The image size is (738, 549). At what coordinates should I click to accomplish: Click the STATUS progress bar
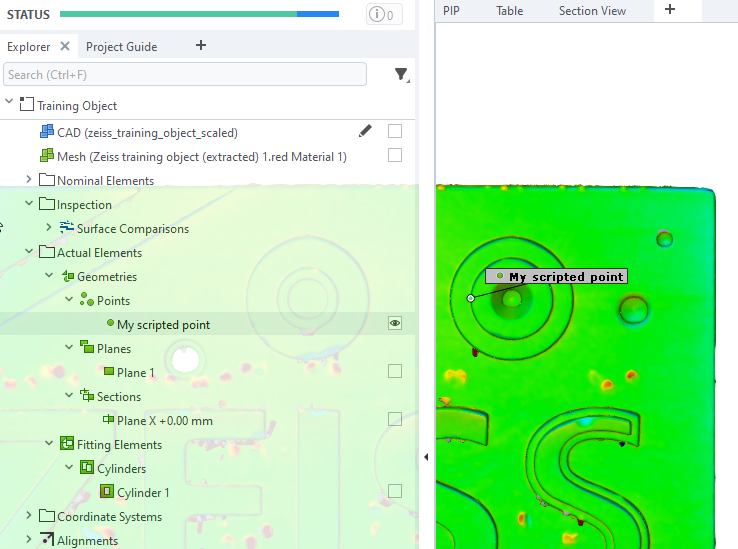tap(198, 14)
